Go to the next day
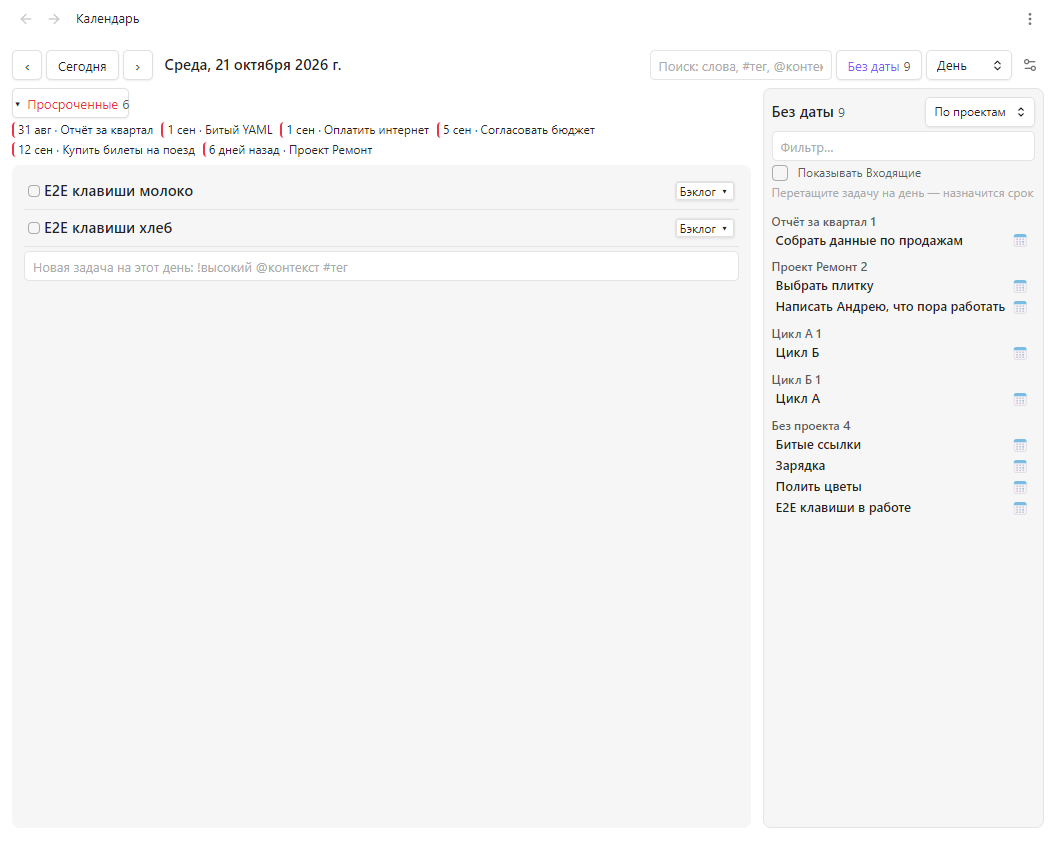Viewport: 1056px width, 860px height. tap(137, 65)
